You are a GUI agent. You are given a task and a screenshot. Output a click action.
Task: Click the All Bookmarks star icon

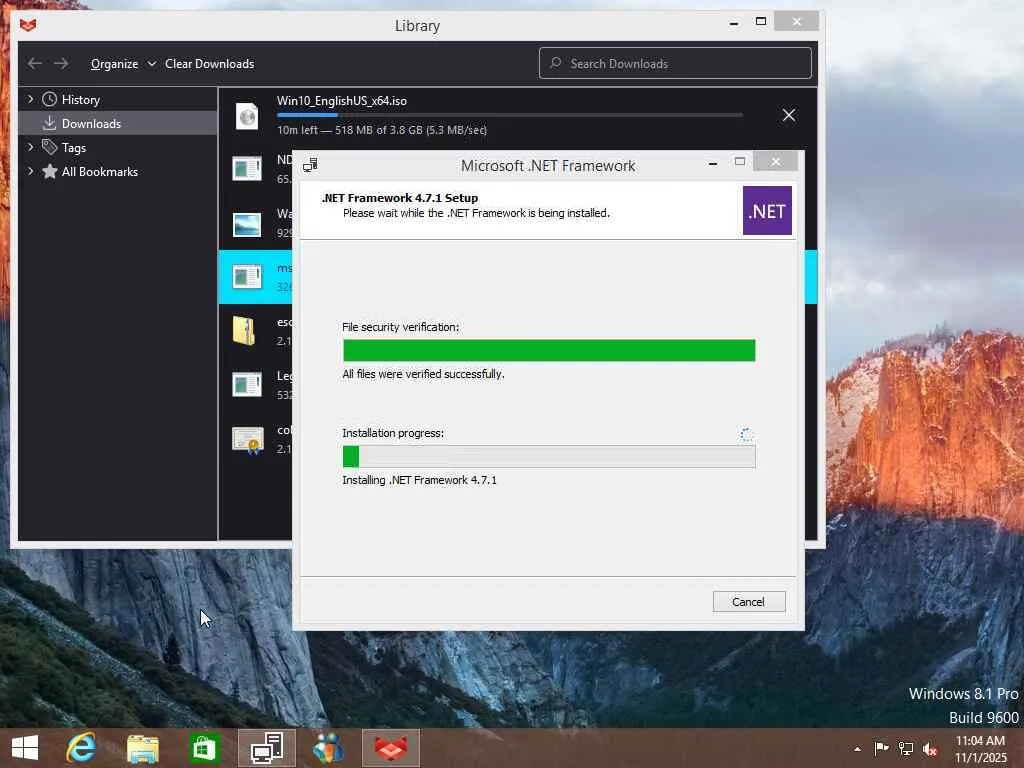[x=50, y=171]
